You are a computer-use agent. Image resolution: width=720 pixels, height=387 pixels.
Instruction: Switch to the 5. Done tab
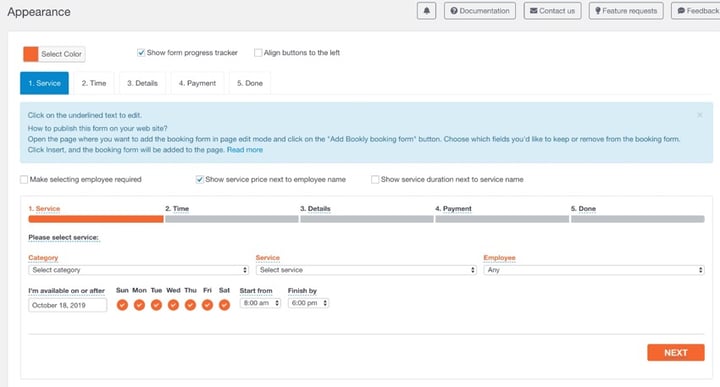[x=250, y=83]
